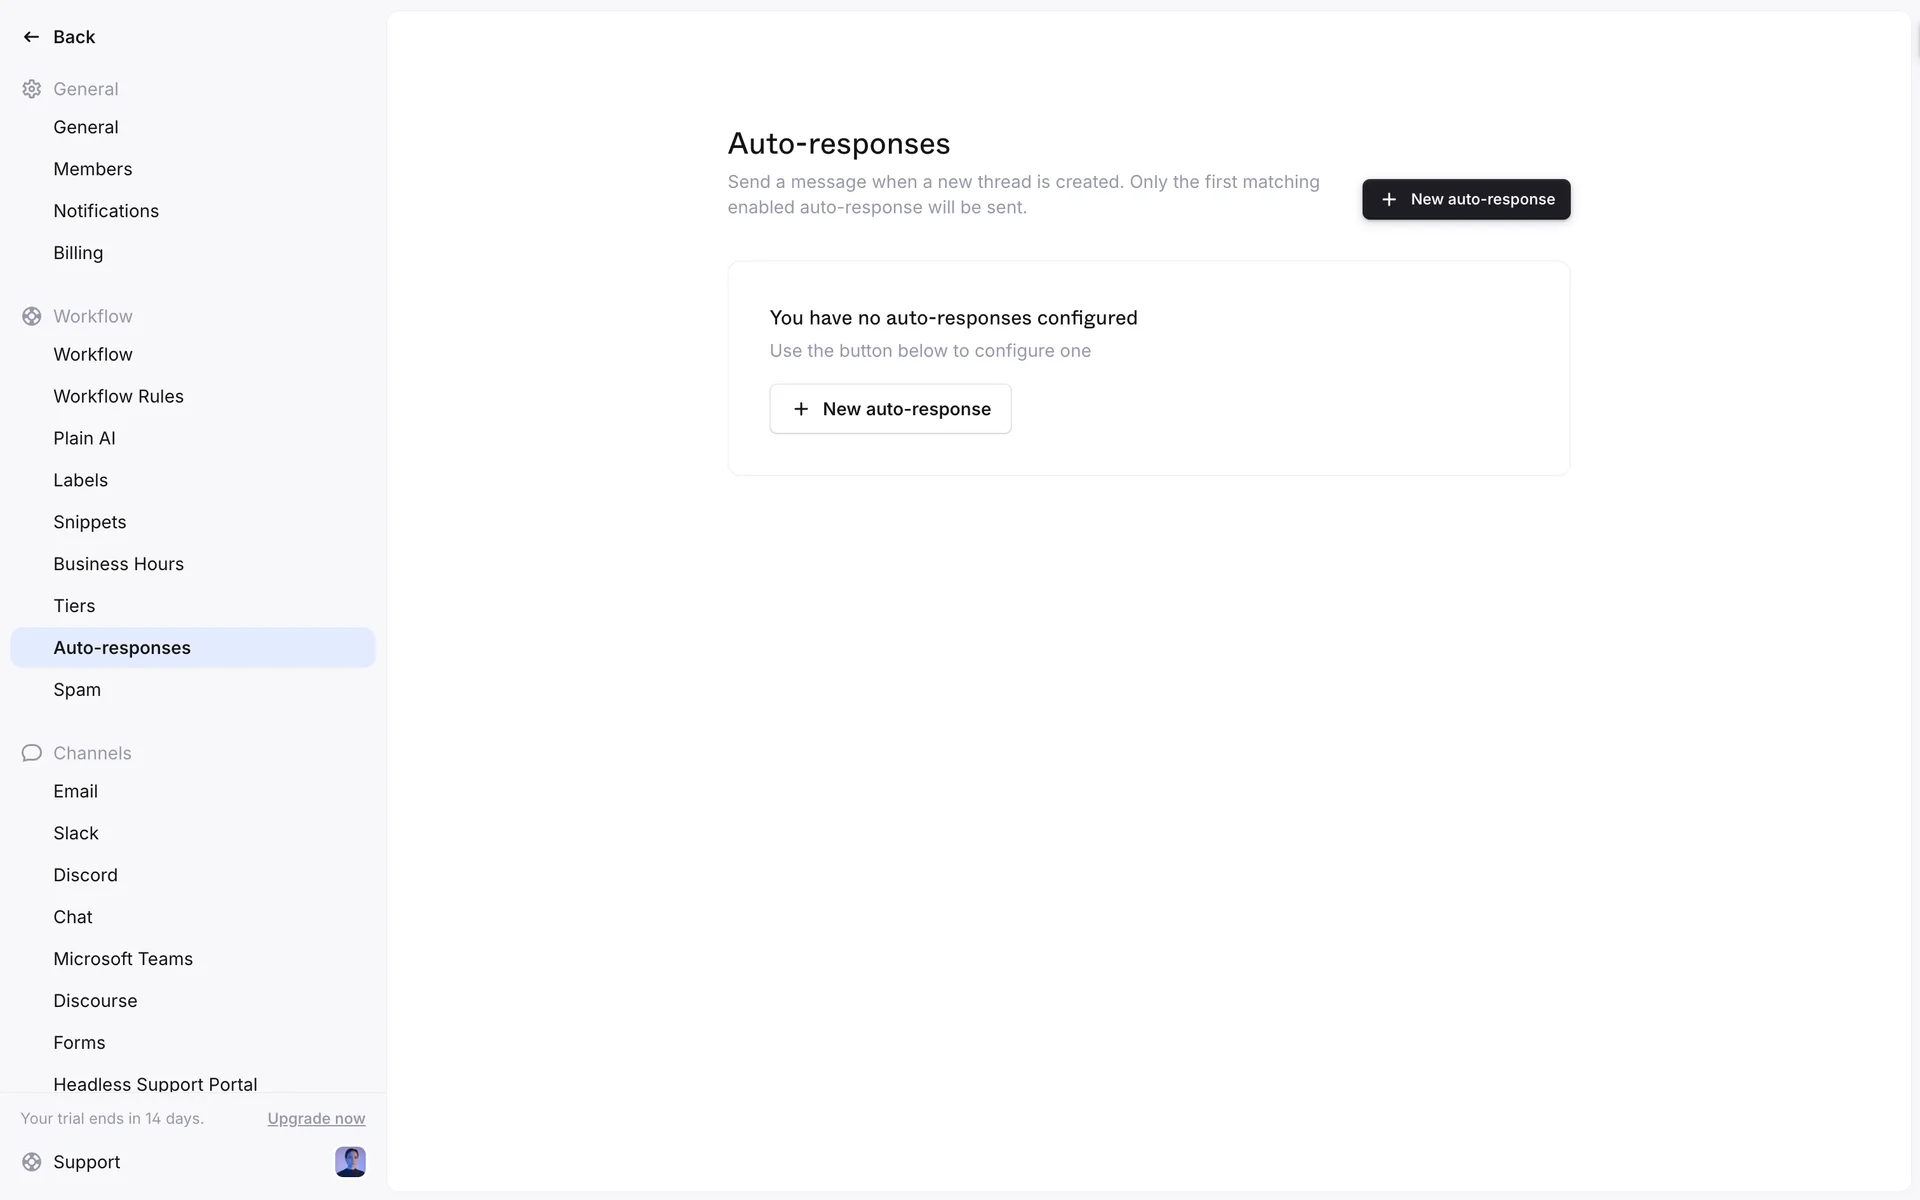Open Slack channel settings
Viewport: 1920px width, 1200px height.
(76, 833)
